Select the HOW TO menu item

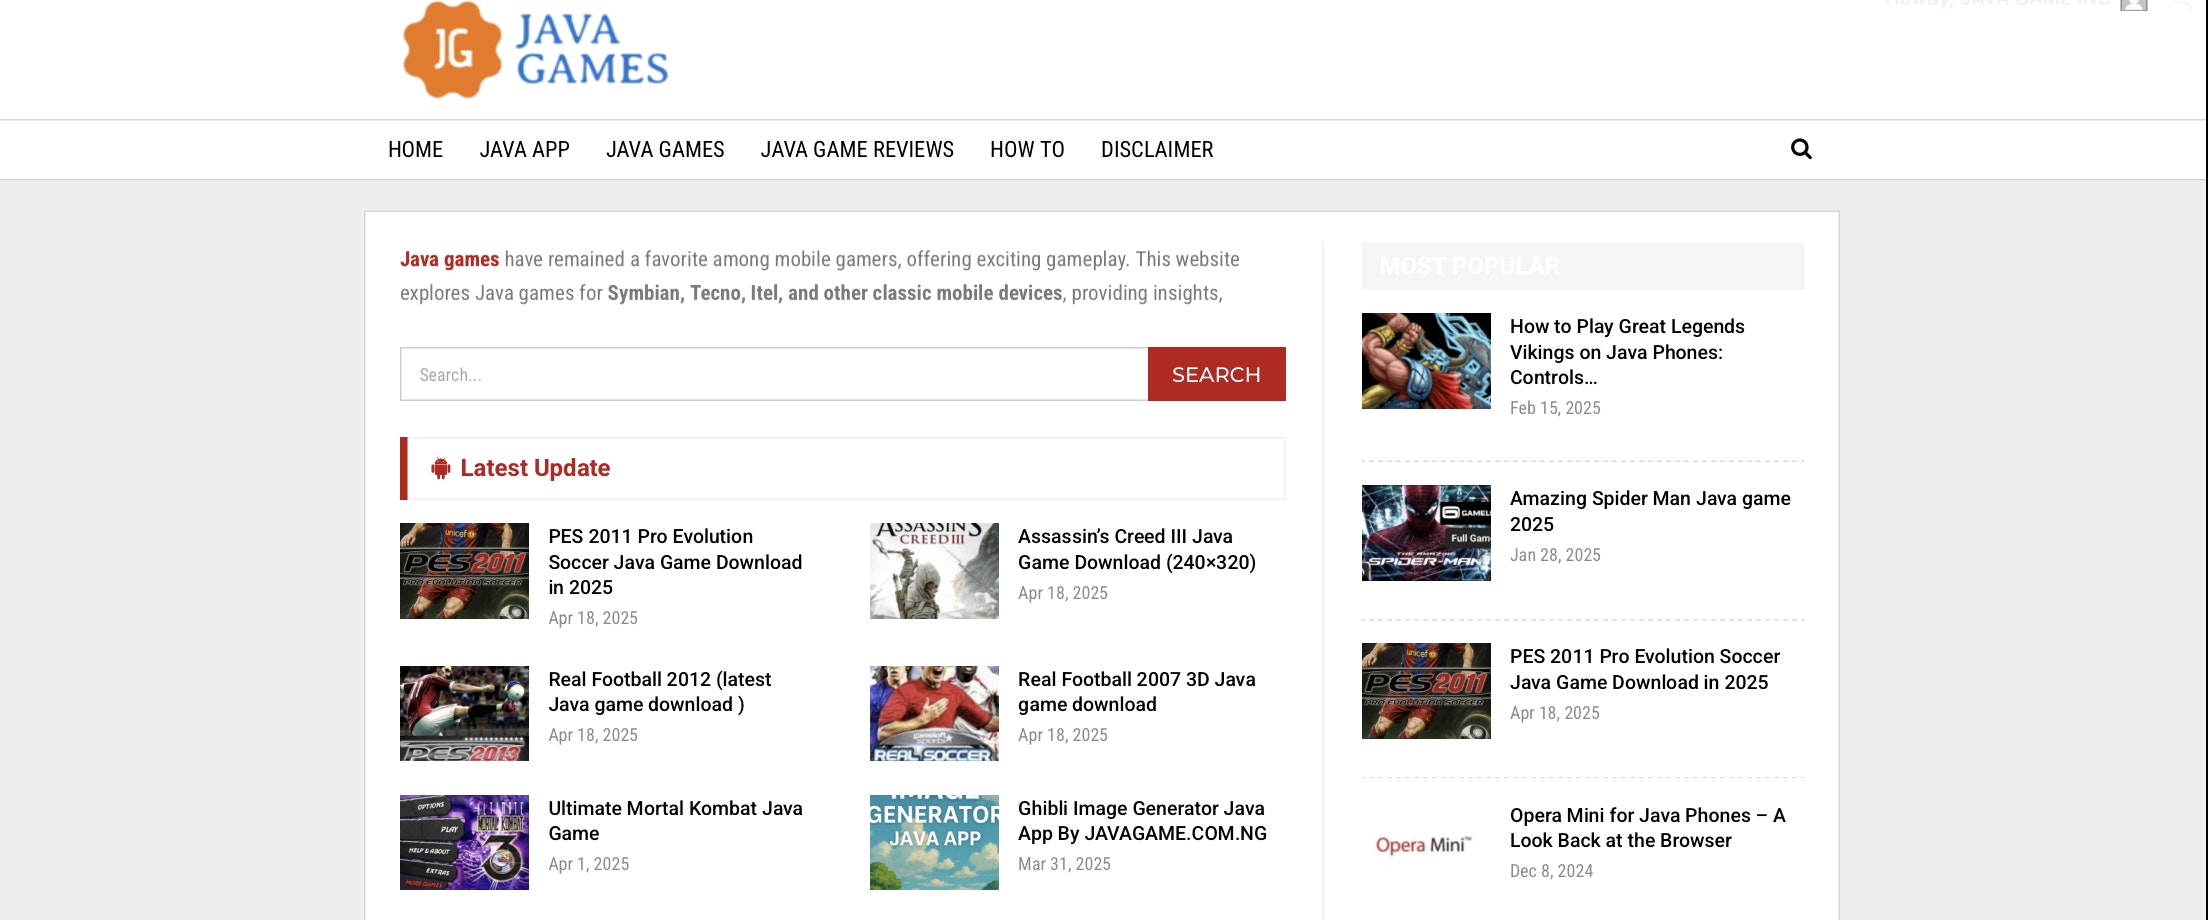(x=1027, y=149)
